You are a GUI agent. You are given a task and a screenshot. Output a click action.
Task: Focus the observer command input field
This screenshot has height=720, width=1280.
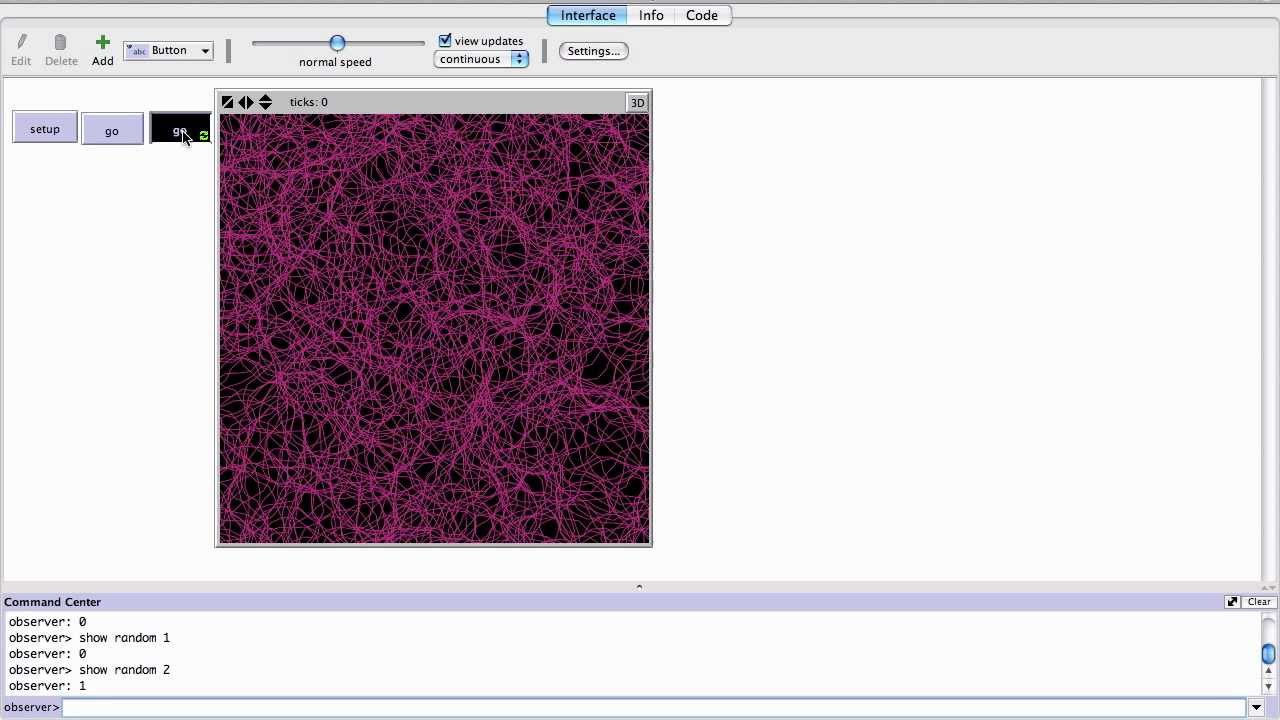point(654,708)
